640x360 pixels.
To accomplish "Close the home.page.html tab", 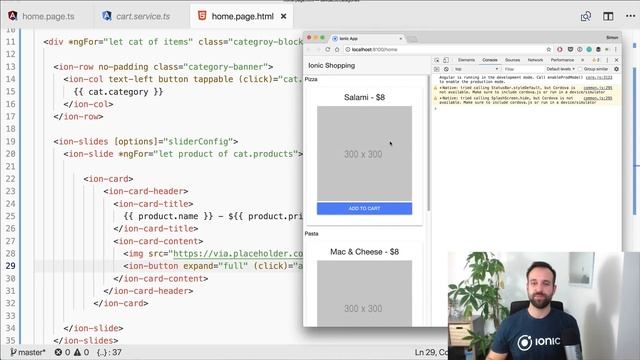I will [x=284, y=16].
